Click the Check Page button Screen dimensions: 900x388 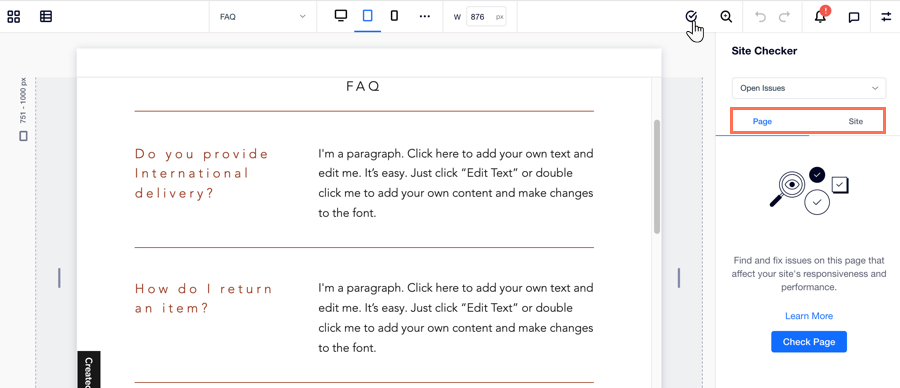click(x=809, y=342)
